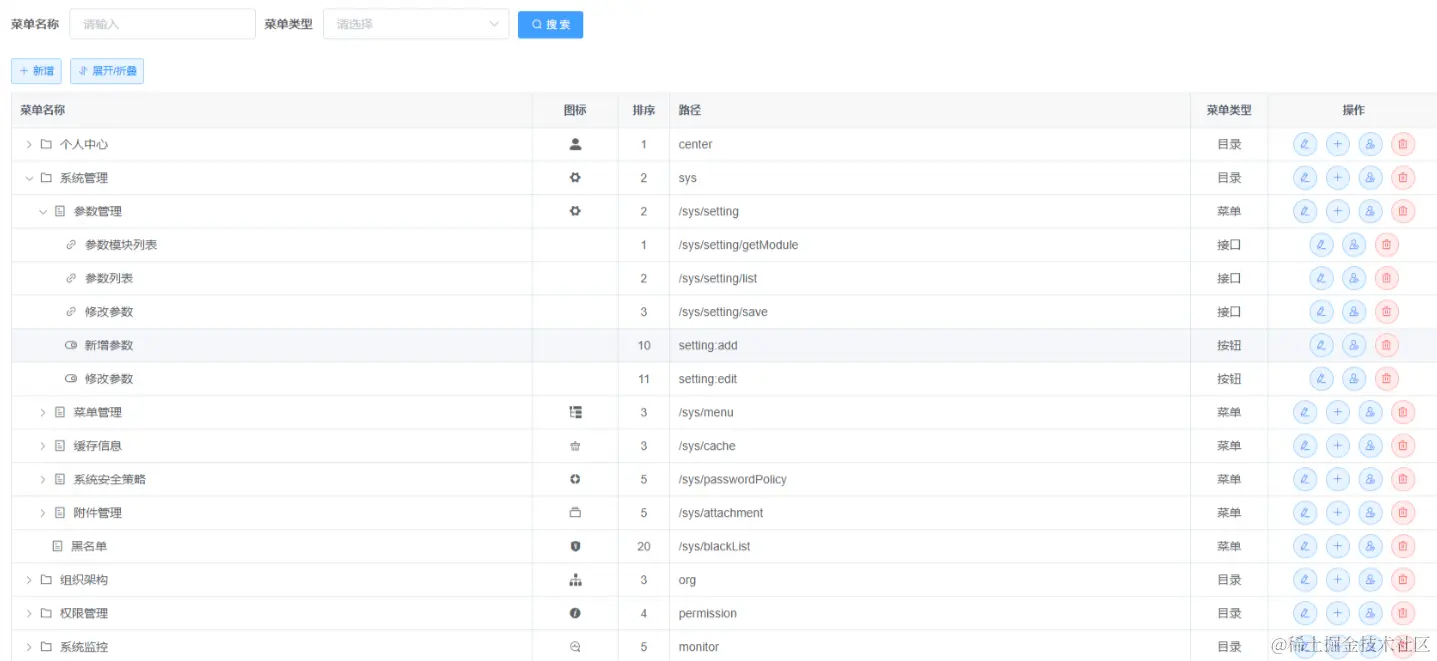The width and height of the screenshot is (1437, 661).
Task: Expand the 系统安全策略 tree node
Action: coord(43,479)
